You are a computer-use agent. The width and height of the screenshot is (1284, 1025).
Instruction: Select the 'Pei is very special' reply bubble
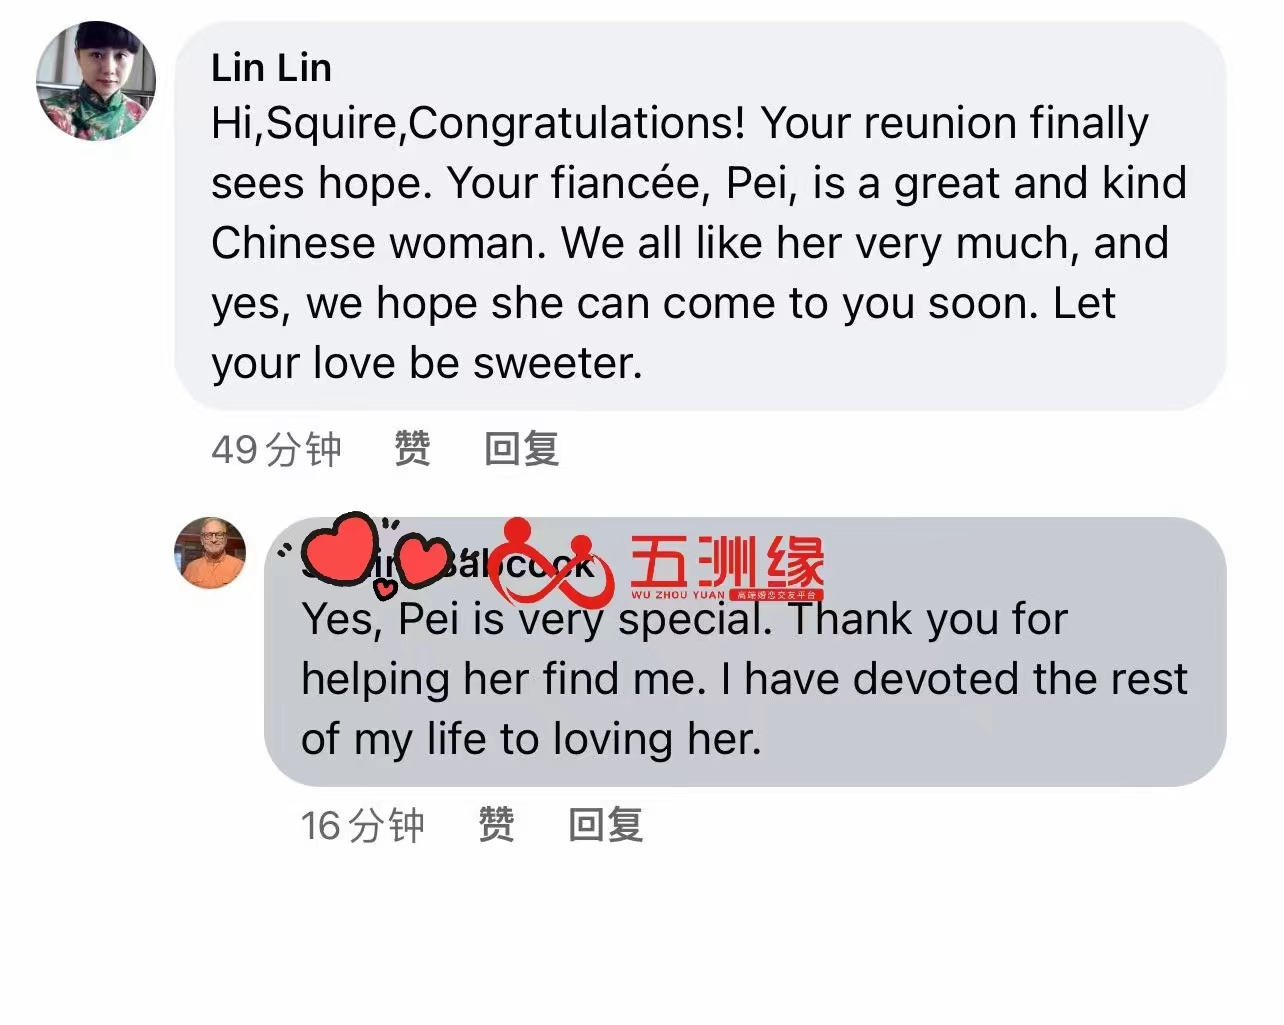click(745, 652)
